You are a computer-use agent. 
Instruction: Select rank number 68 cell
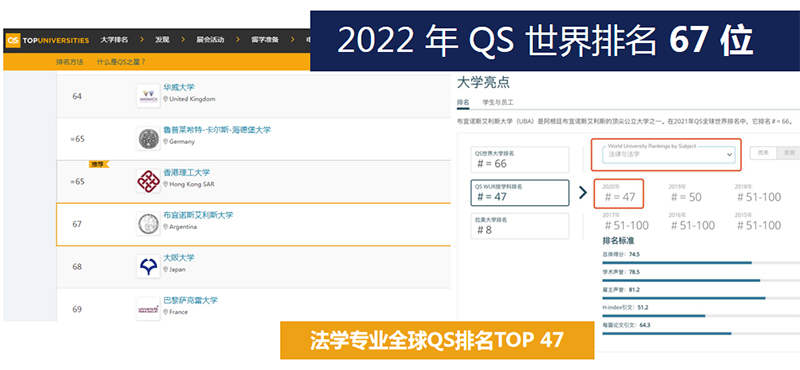point(77,267)
